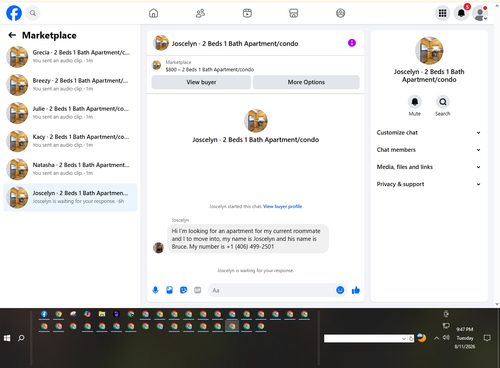Open the Watch video icon
Image resolution: width=500 pixels, height=368 pixels.
click(x=247, y=13)
